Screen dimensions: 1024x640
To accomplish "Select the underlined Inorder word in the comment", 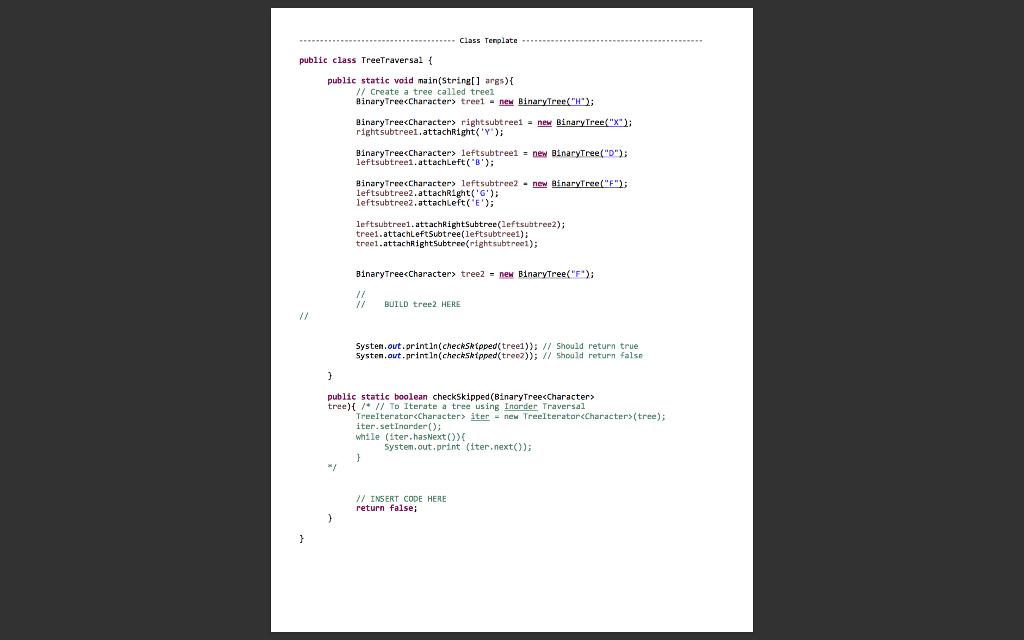I will point(520,406).
